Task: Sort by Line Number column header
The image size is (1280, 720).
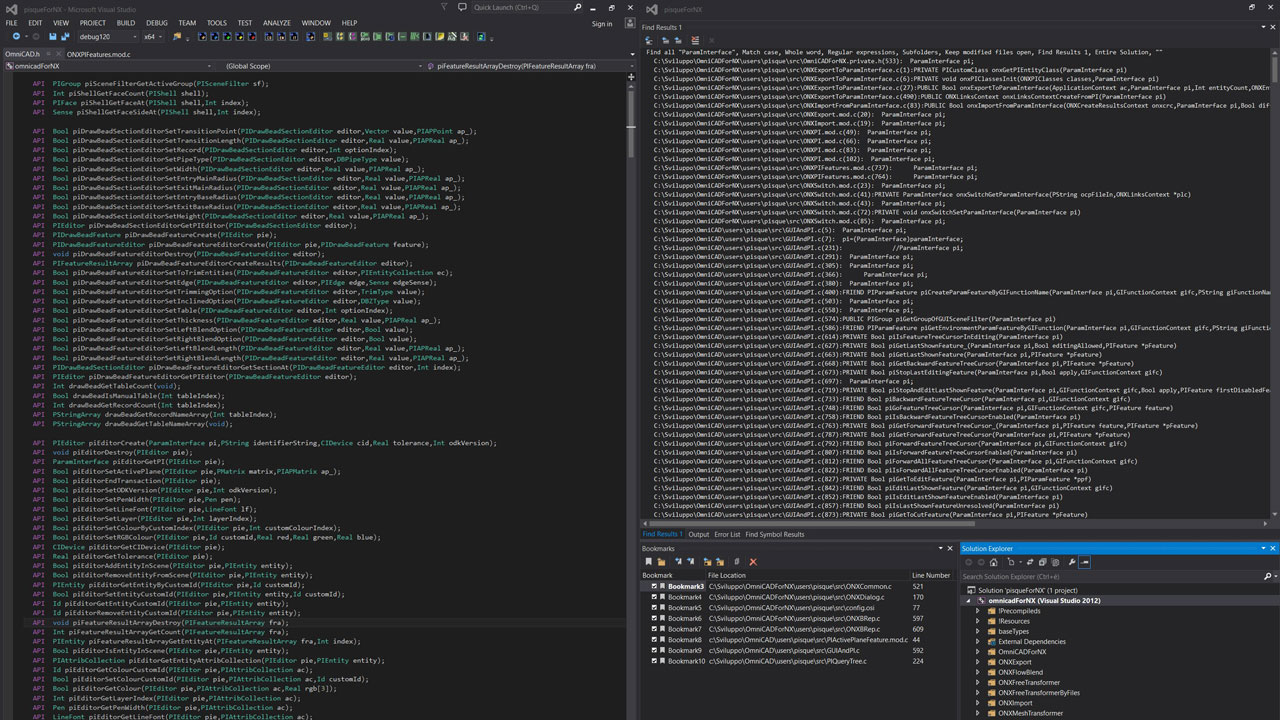Action: click(931, 575)
